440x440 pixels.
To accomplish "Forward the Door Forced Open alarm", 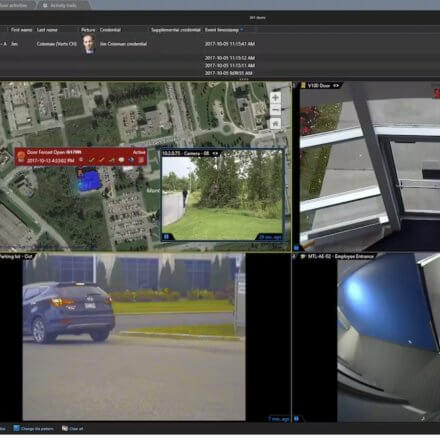I will (112, 160).
